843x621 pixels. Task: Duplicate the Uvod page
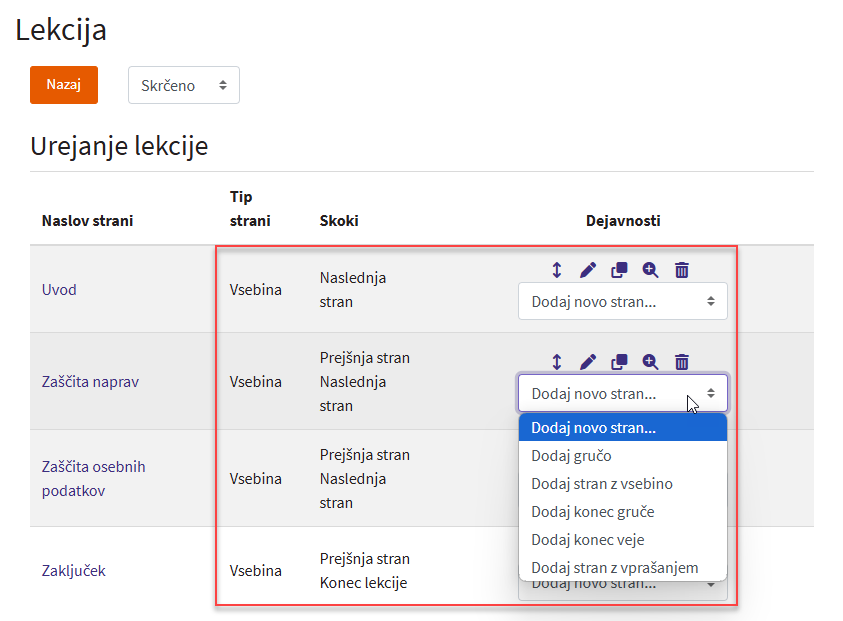pyautogui.click(x=619, y=270)
